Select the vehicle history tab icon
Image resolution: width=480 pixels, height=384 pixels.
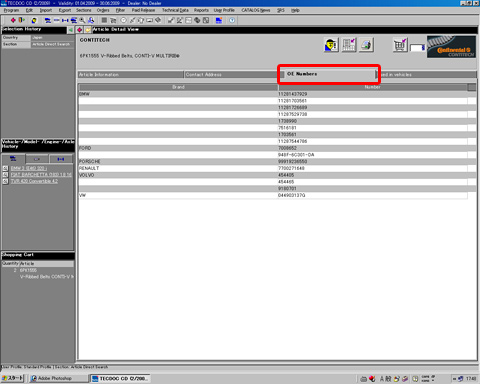pyautogui.click(x=13, y=159)
